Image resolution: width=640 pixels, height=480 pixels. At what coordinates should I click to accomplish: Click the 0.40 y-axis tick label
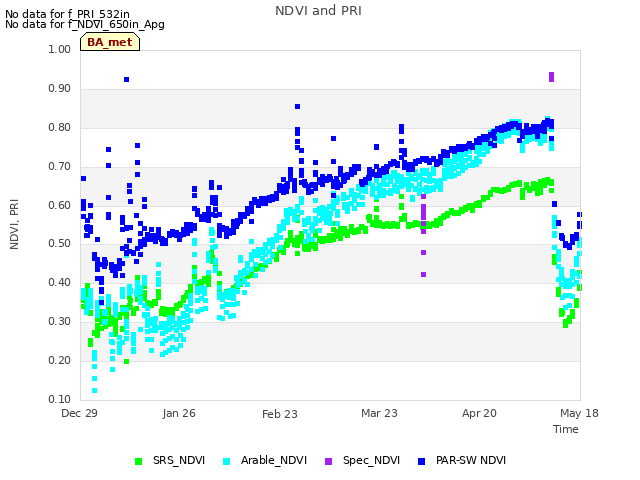60,282
